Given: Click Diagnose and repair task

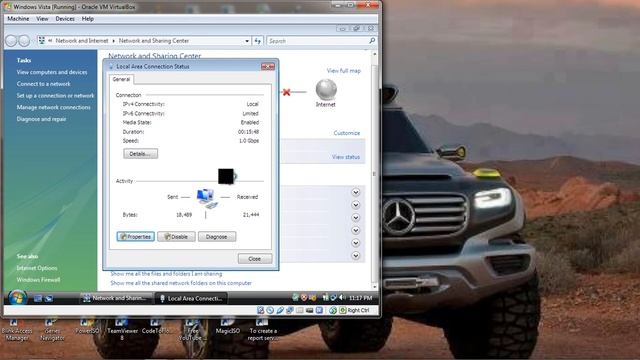Looking at the screenshot, I should (x=41, y=119).
